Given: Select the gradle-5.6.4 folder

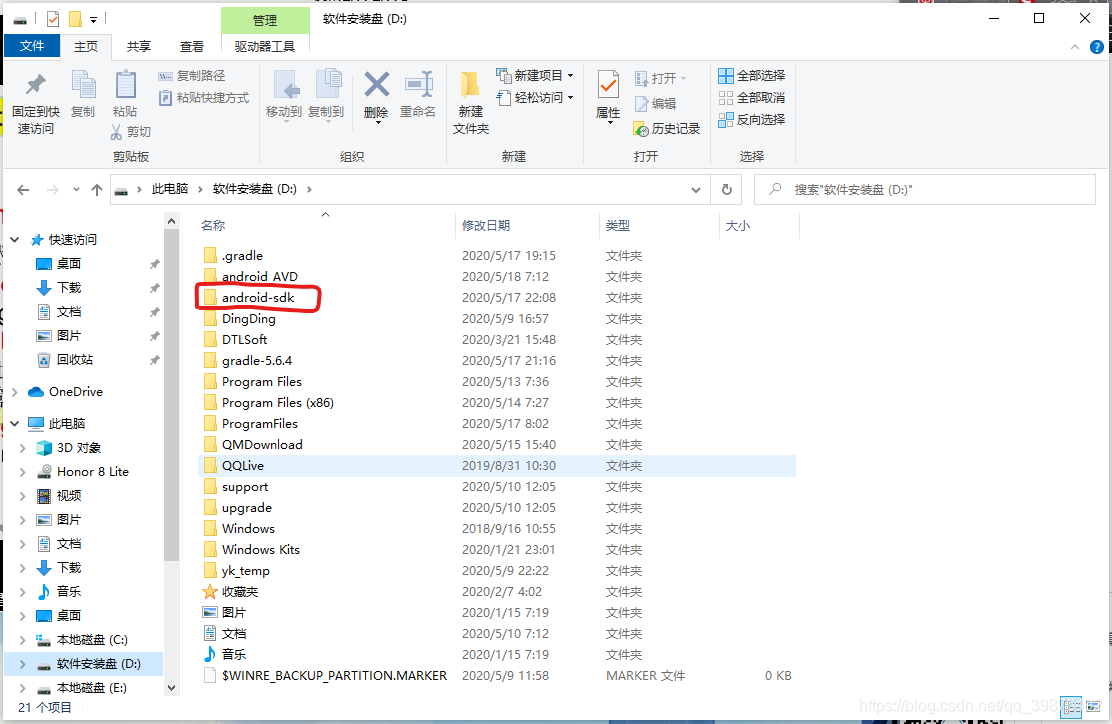Looking at the screenshot, I should [x=257, y=361].
